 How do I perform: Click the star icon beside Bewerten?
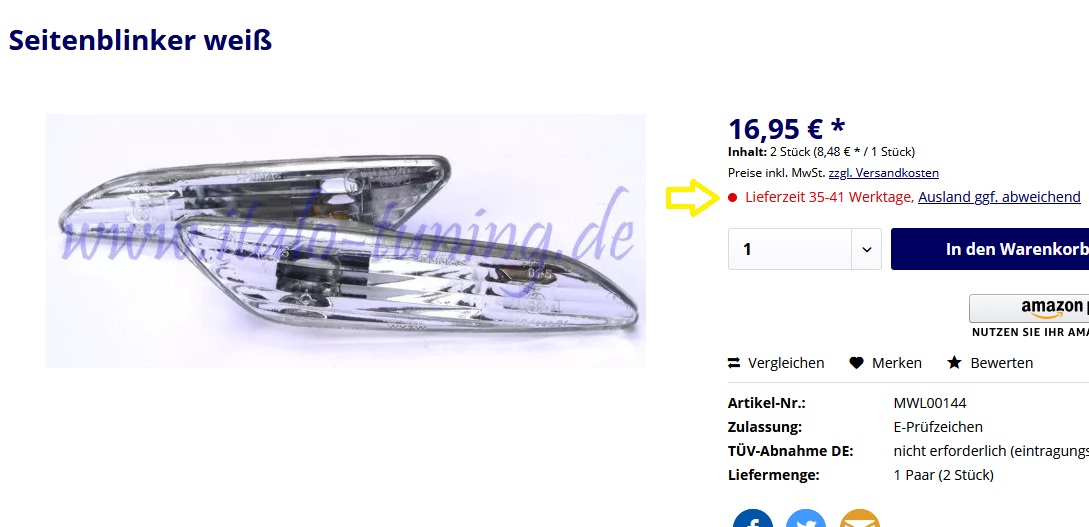[x=954, y=362]
